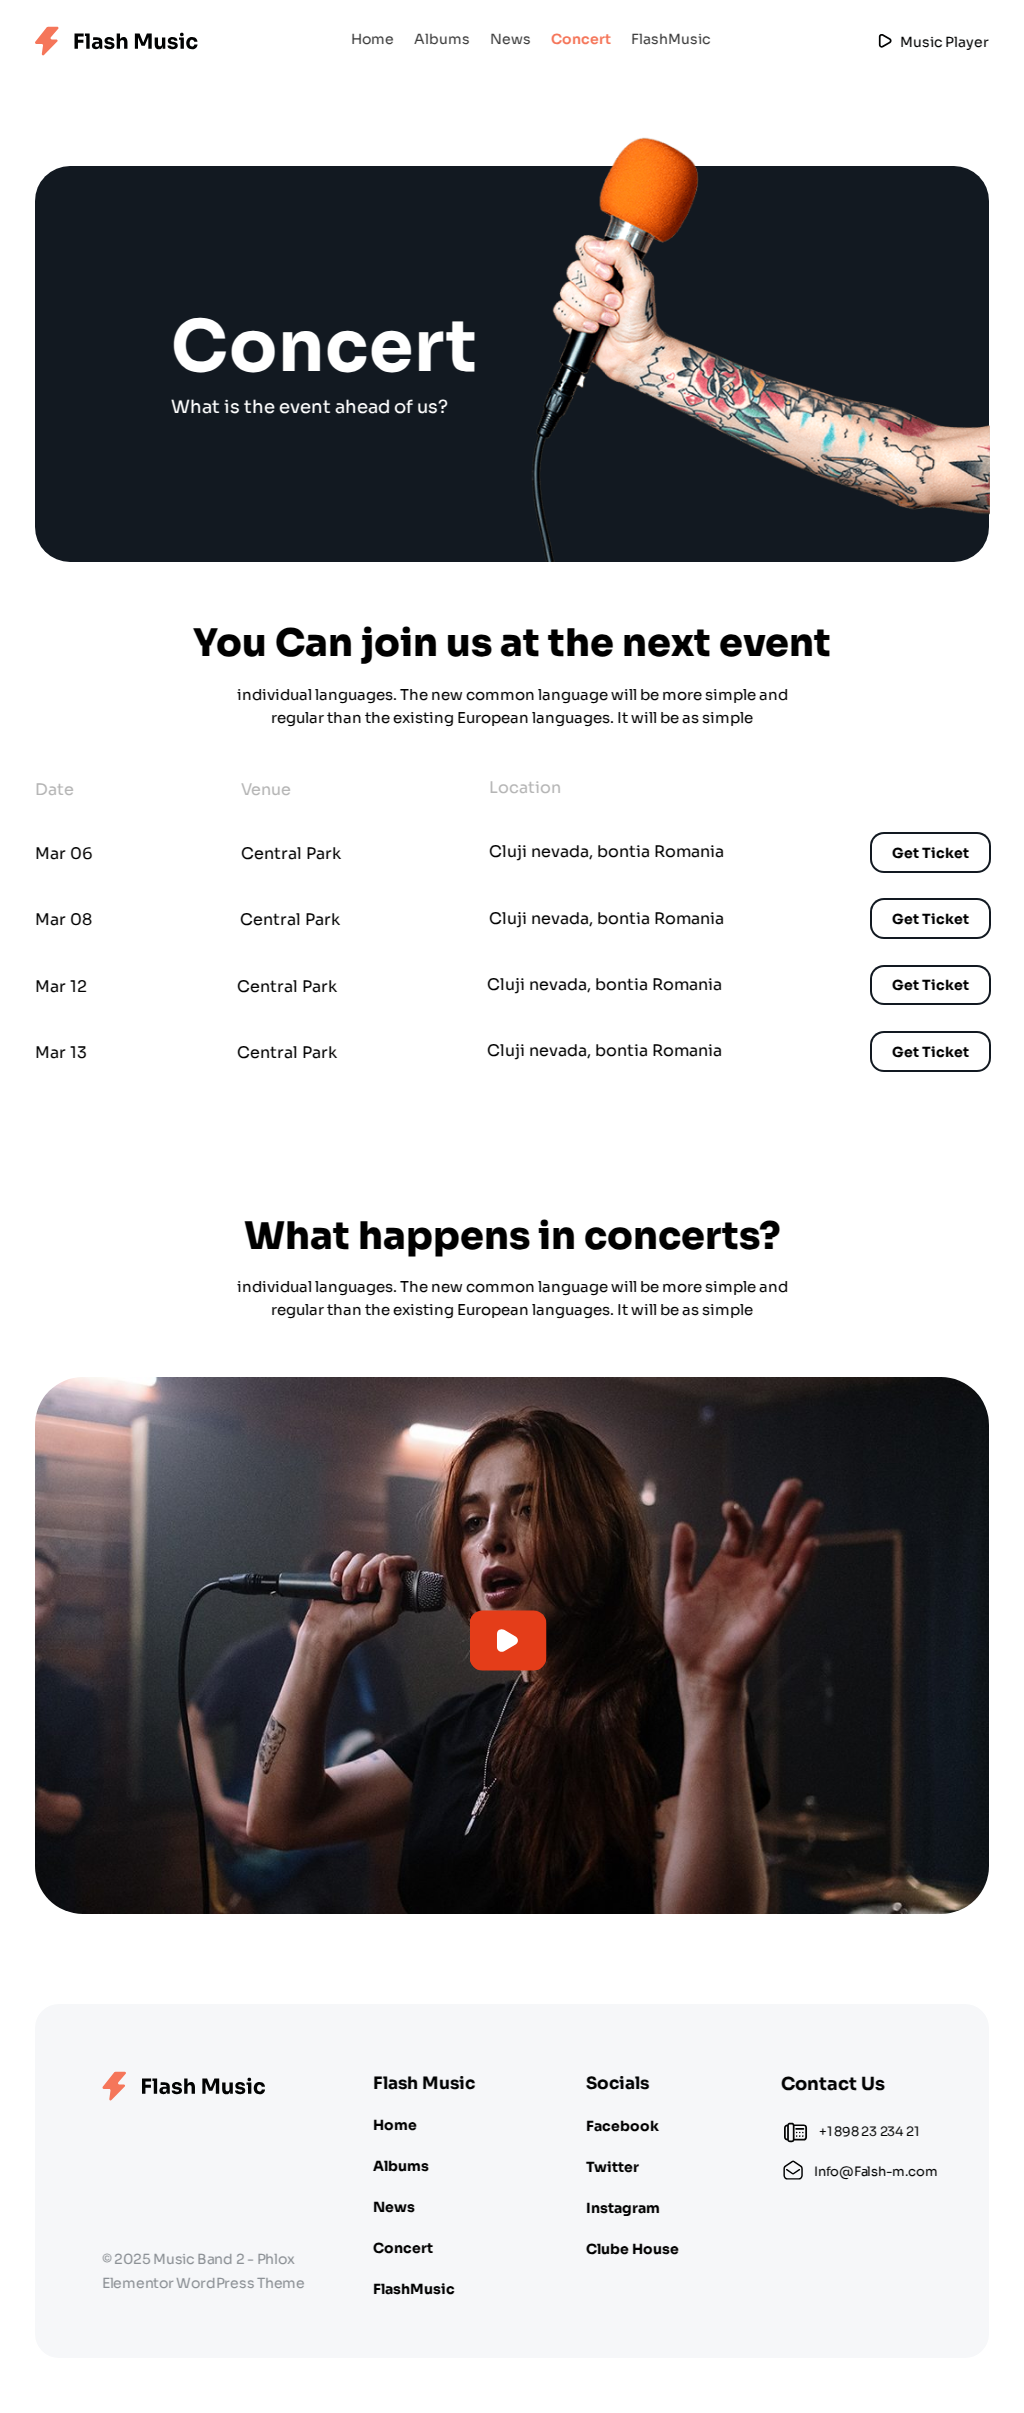The width and height of the screenshot is (1024, 2413).
Task: Get Ticket for the Mar 12 concert
Action: (x=930, y=985)
